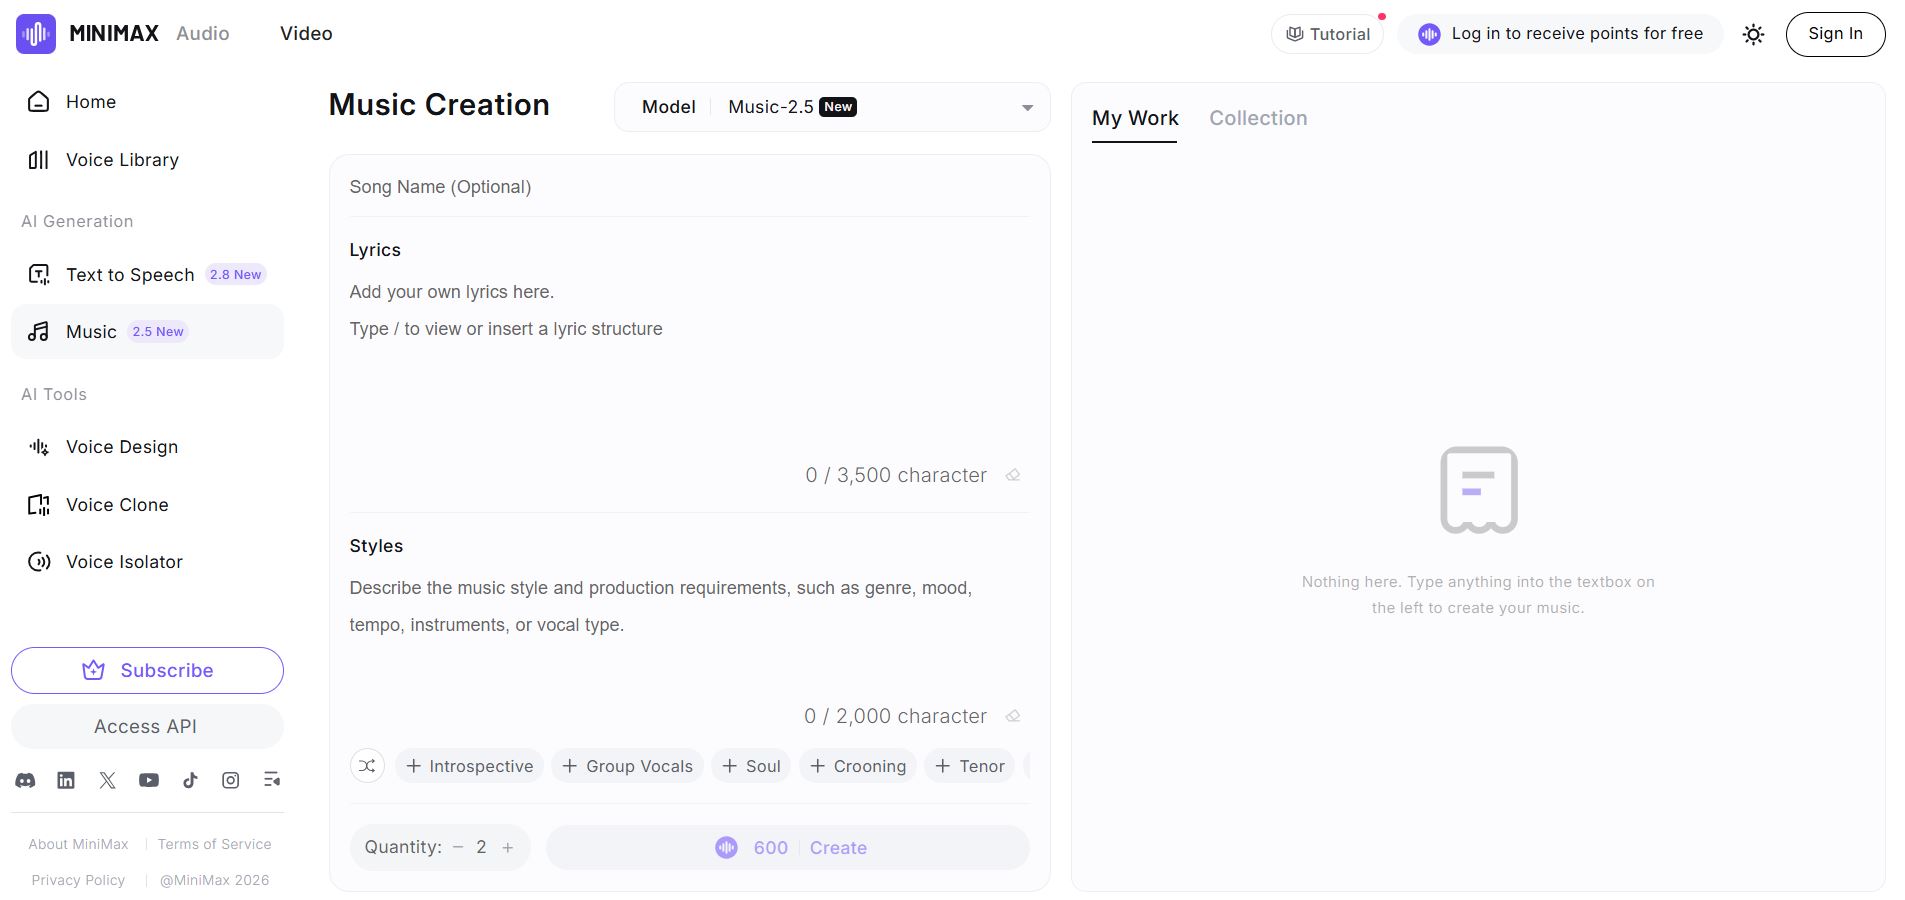
Task: Click into the Lyrics text area
Action: [x=689, y=365]
